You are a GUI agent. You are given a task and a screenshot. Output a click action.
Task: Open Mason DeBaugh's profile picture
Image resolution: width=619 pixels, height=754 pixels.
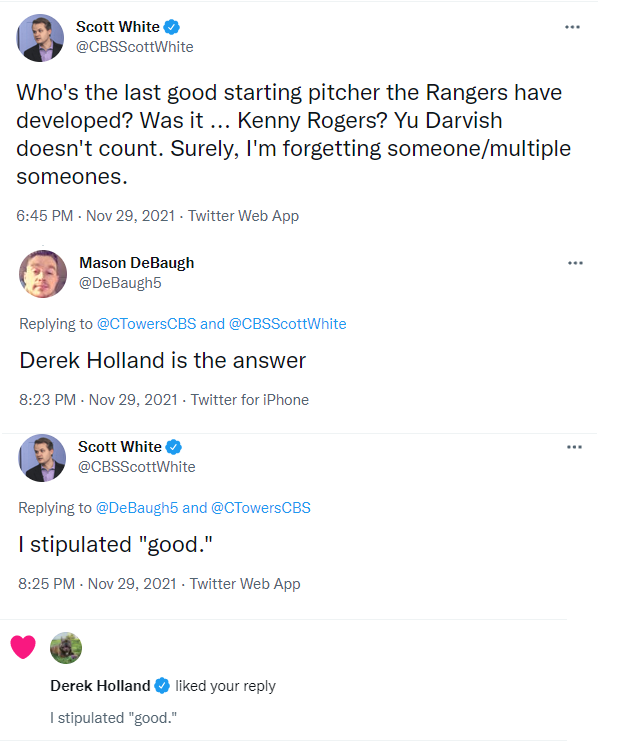click(43, 274)
